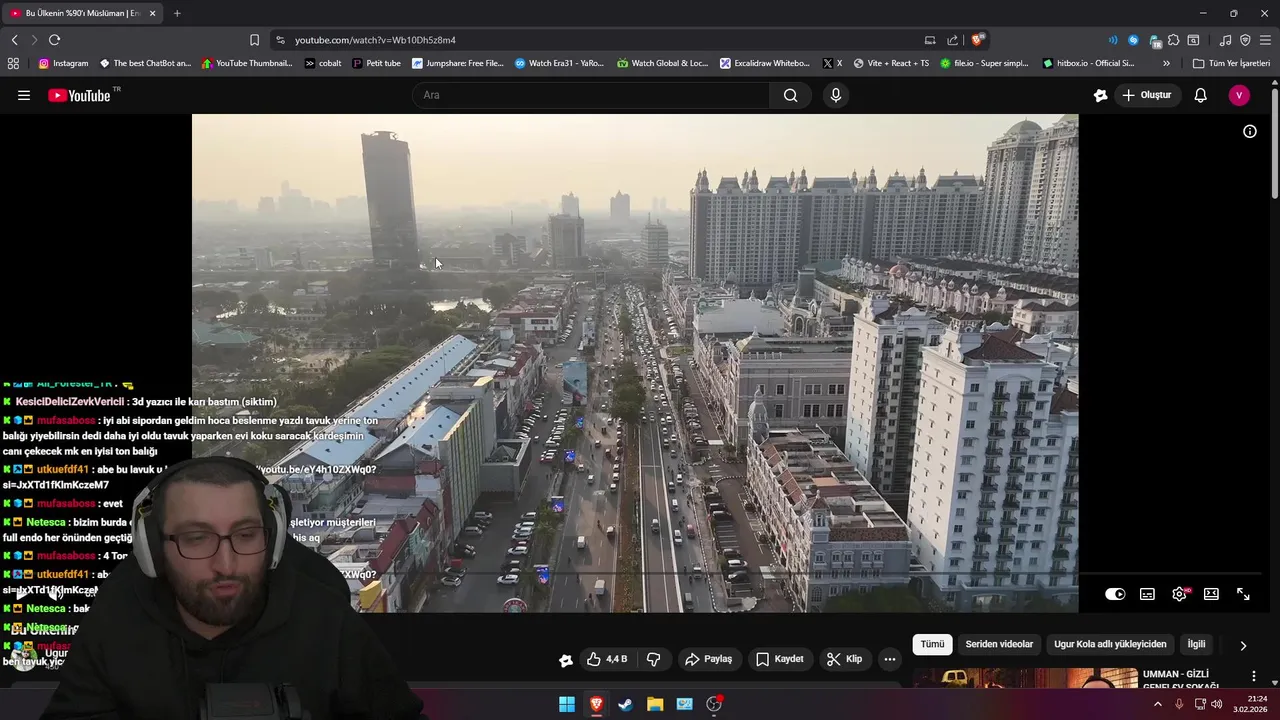Open Brave Shields lion icon
Screen dimensions: 1280x720
[978, 40]
